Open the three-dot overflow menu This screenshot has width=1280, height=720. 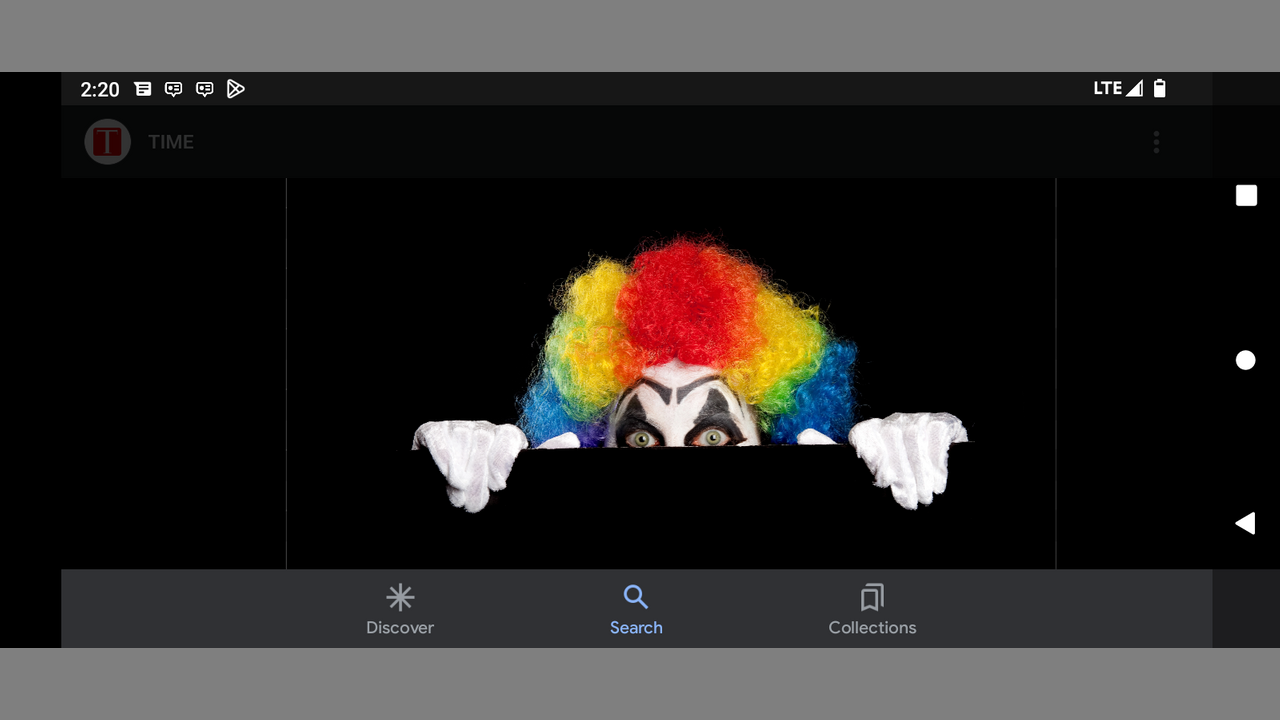click(x=1156, y=142)
